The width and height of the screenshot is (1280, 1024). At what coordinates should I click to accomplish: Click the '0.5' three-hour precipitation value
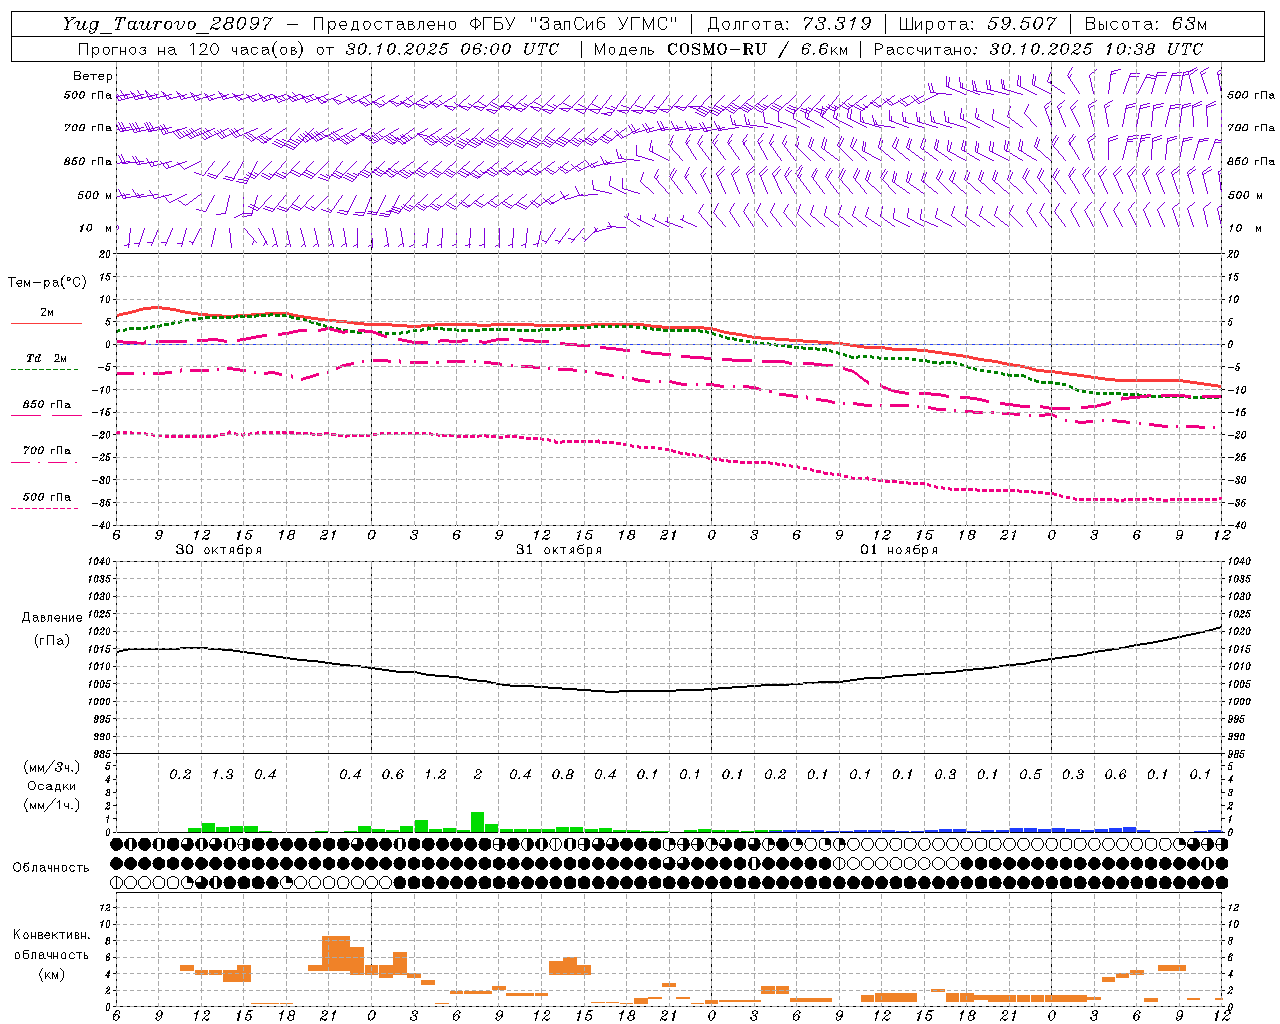click(1030, 775)
